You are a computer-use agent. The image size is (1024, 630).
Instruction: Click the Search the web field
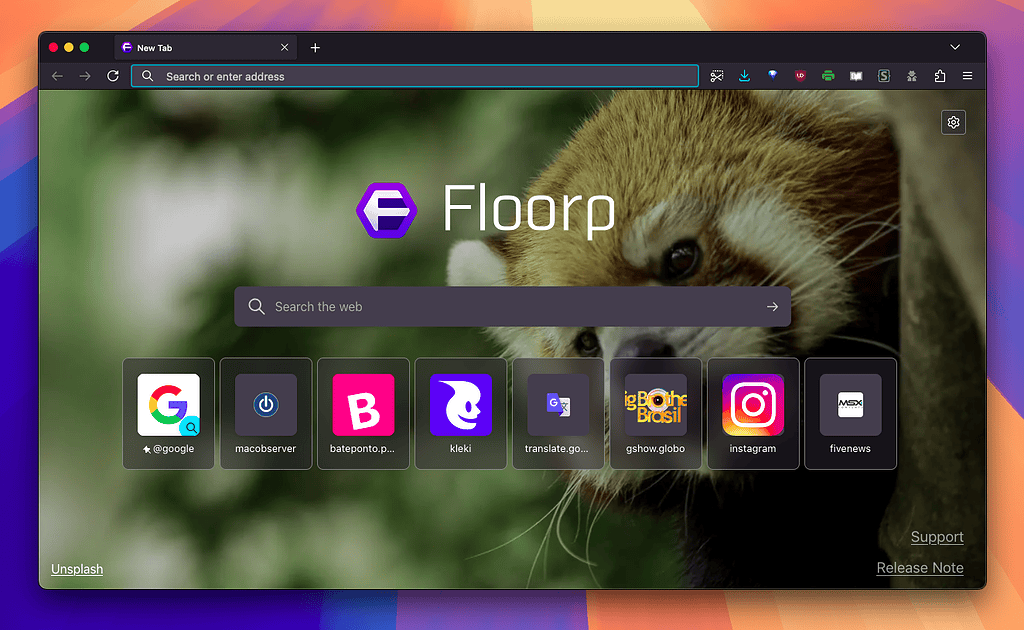pos(510,307)
